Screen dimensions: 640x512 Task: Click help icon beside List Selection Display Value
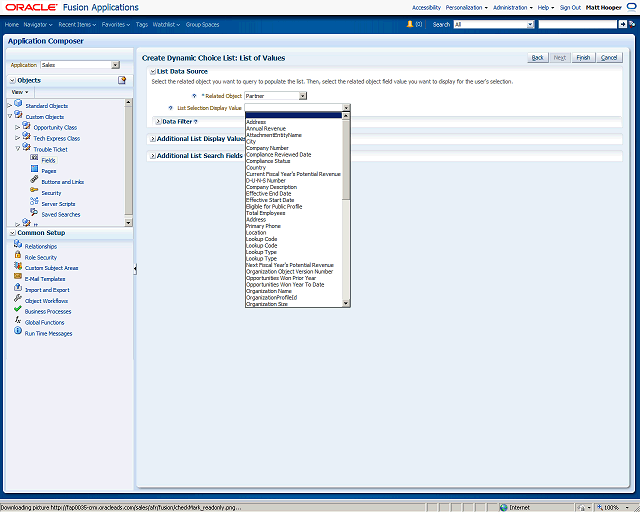click(171, 108)
